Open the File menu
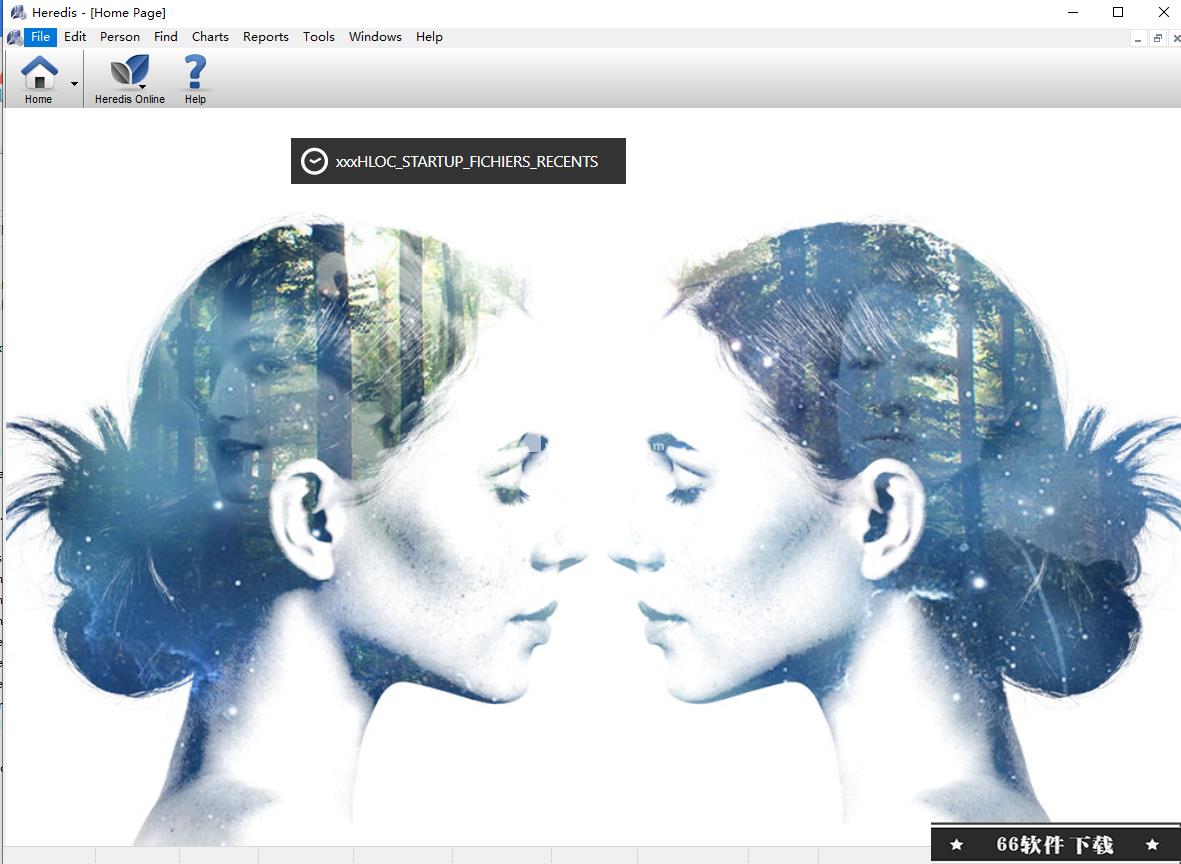Viewport: 1181px width, 864px height. point(41,37)
